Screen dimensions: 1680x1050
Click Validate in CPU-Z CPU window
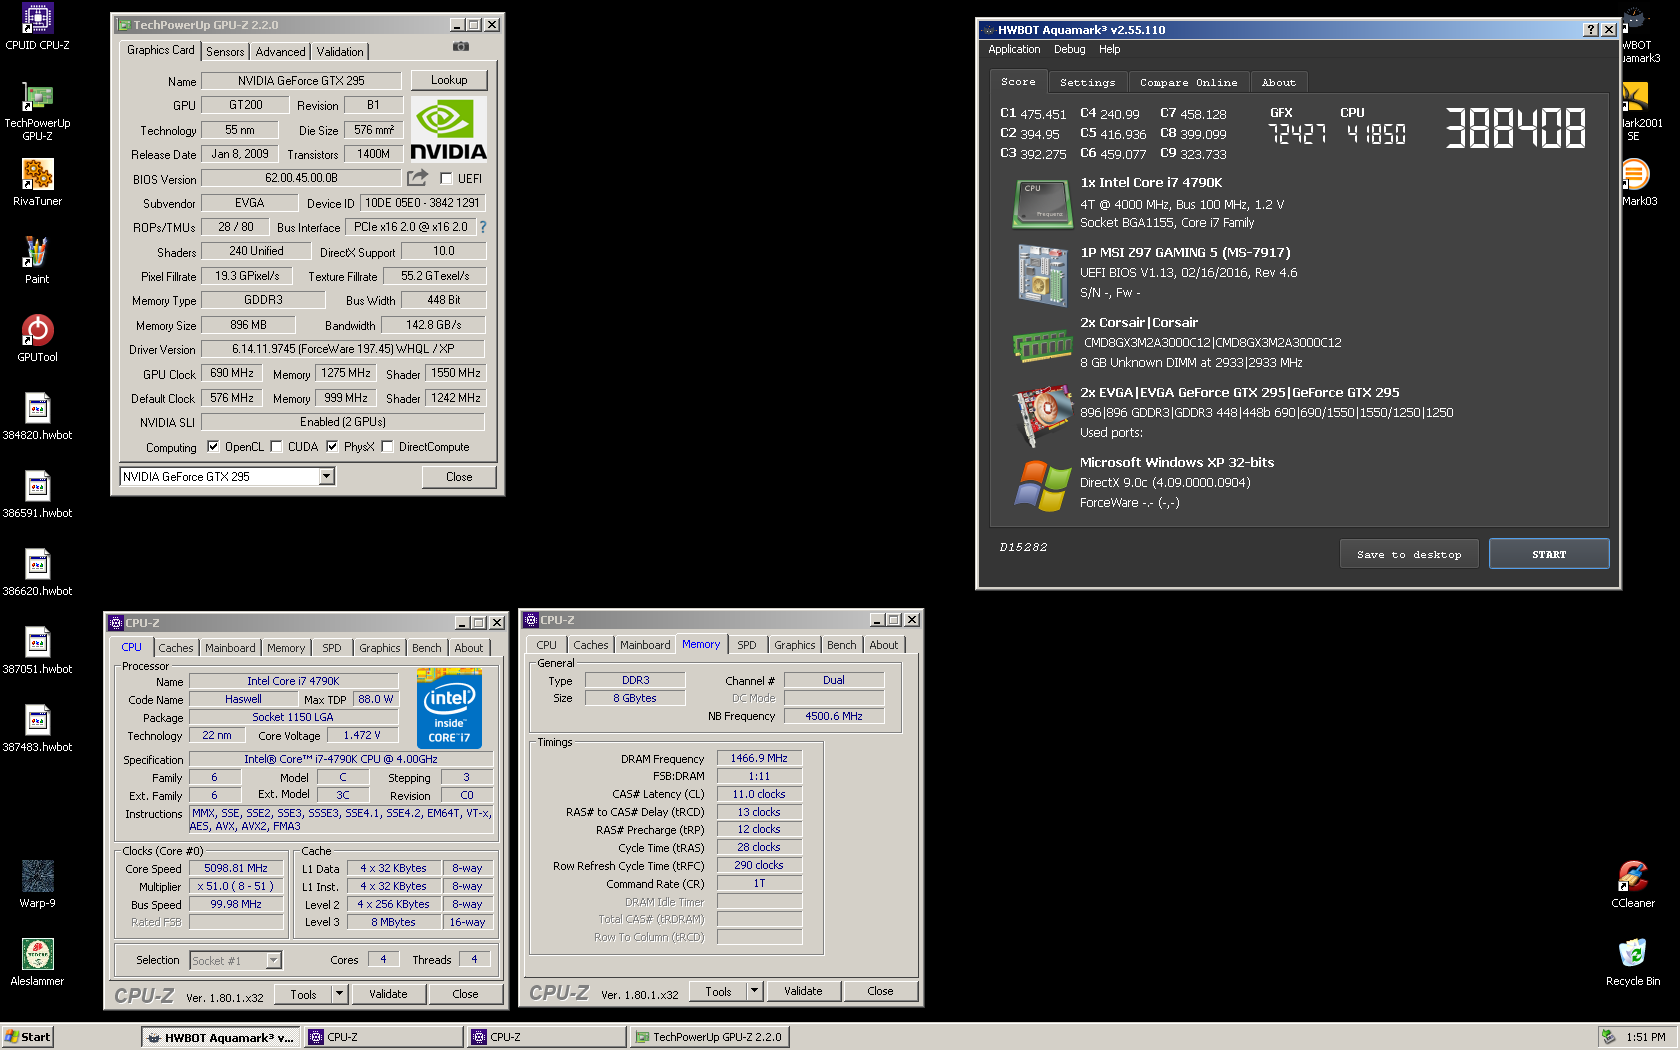point(388,994)
